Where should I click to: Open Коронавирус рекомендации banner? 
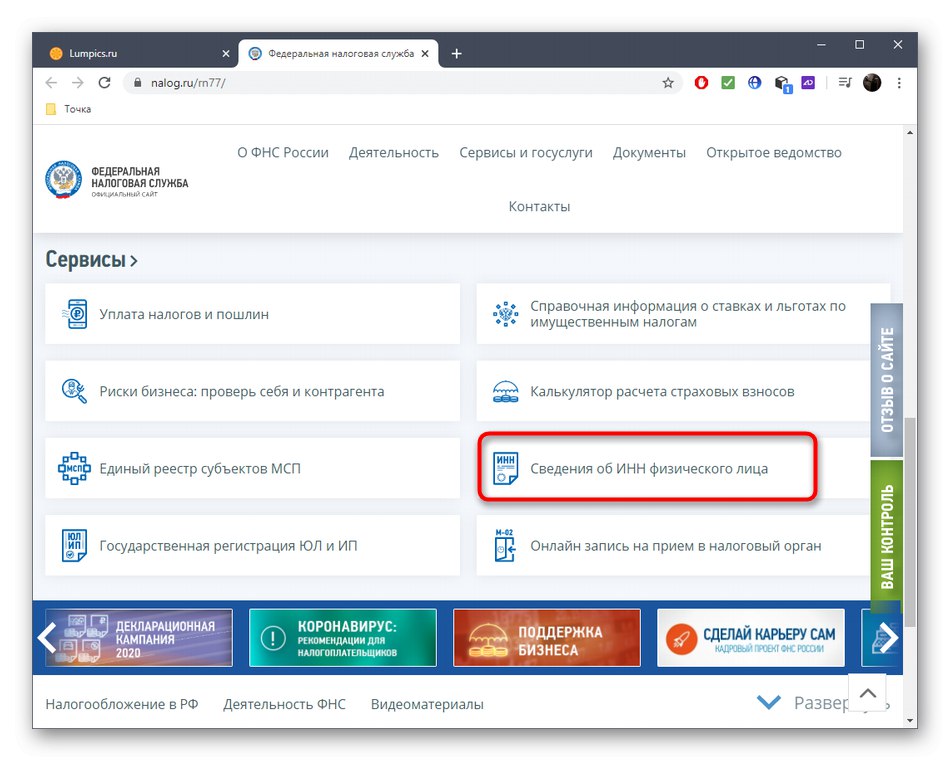click(343, 638)
